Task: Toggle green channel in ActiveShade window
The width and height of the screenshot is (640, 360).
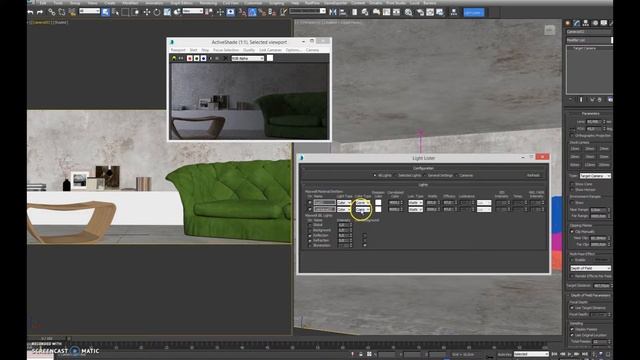Action: click(196, 58)
